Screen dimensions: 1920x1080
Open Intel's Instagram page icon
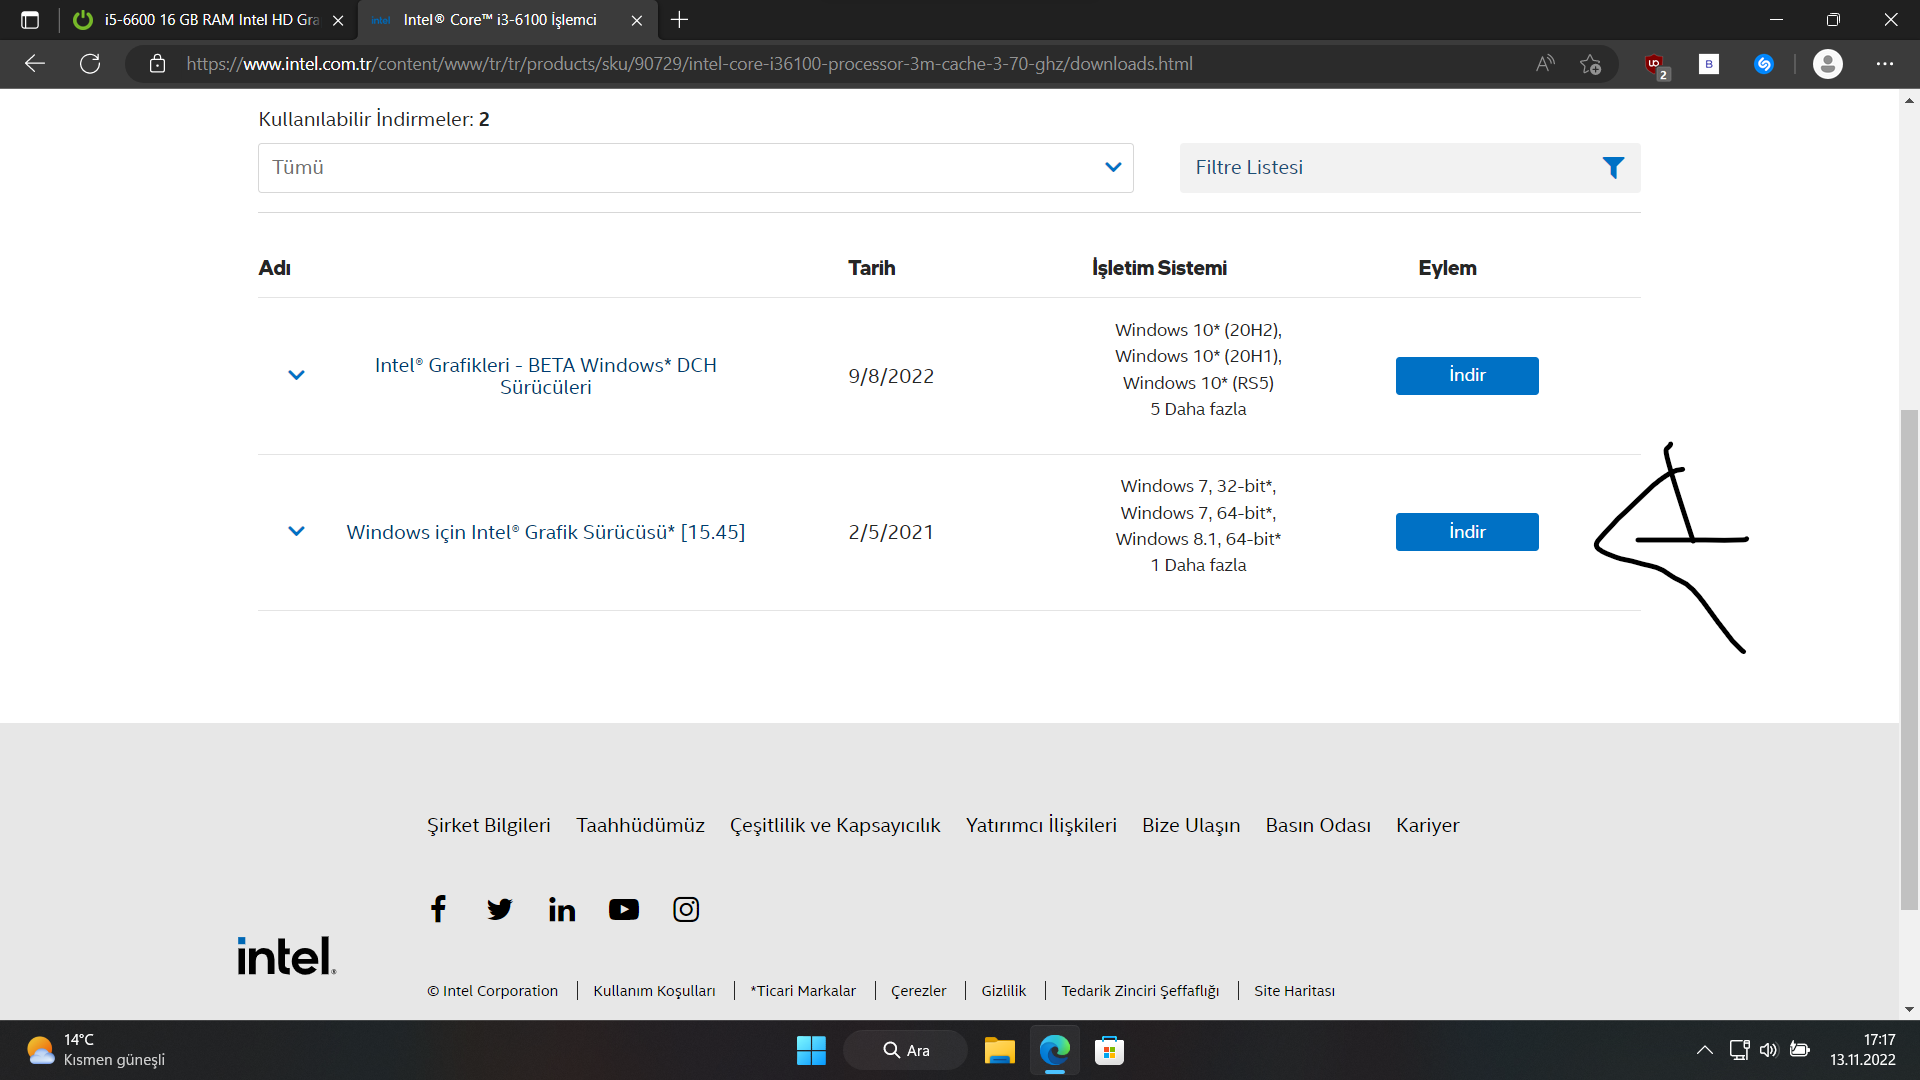686,909
